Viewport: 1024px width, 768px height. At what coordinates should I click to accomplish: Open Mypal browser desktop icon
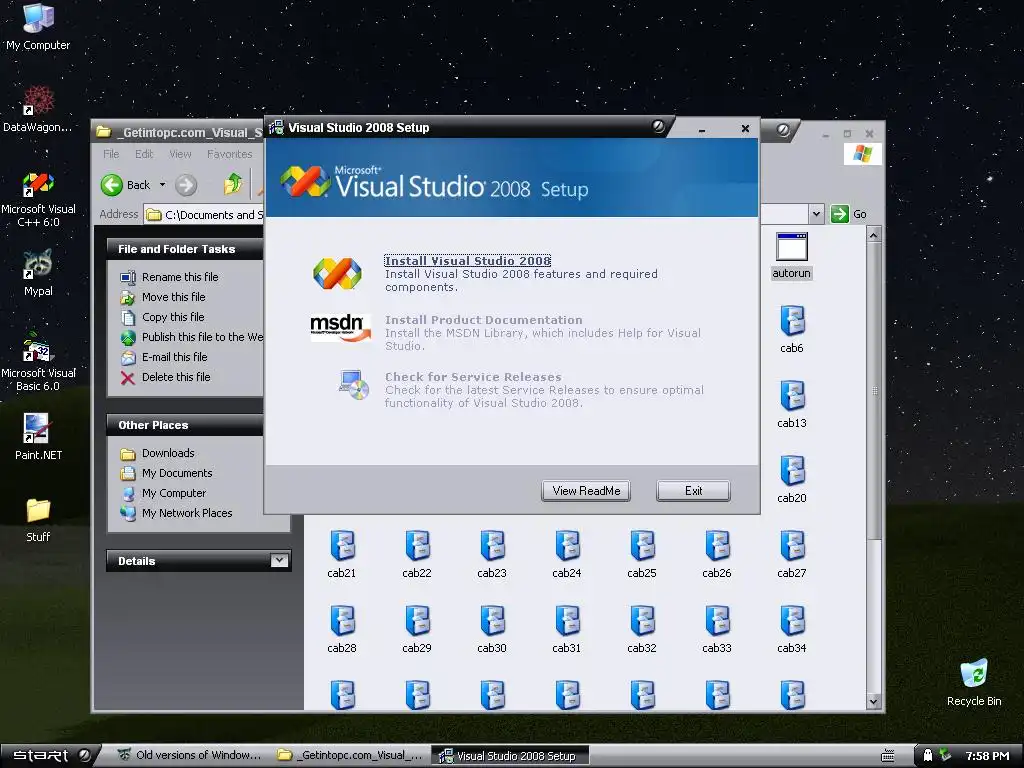[38, 273]
